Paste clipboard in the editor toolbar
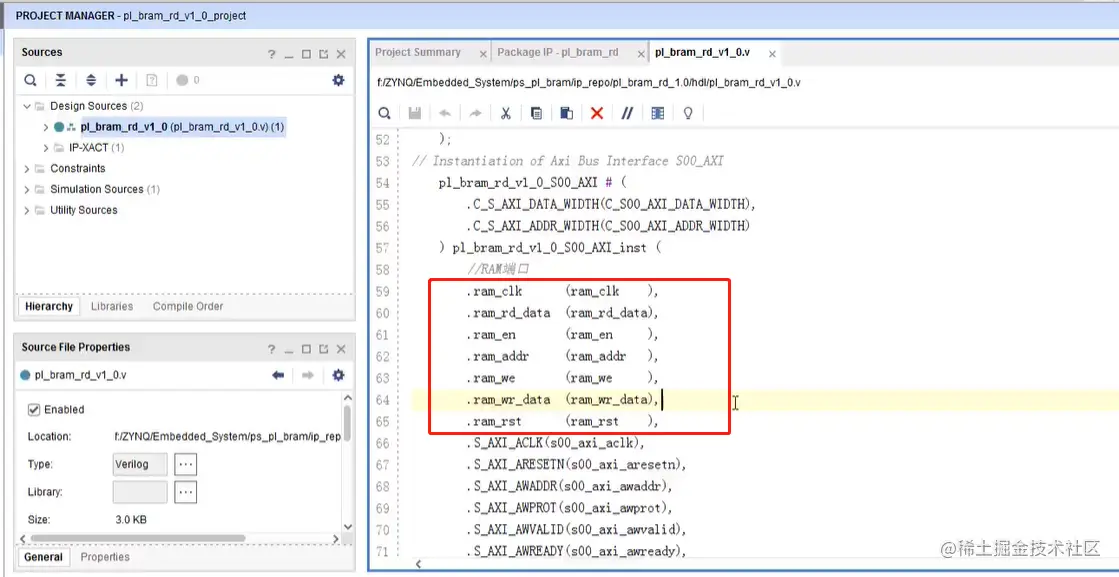Screen dimensions: 1119x577 (x=567, y=113)
